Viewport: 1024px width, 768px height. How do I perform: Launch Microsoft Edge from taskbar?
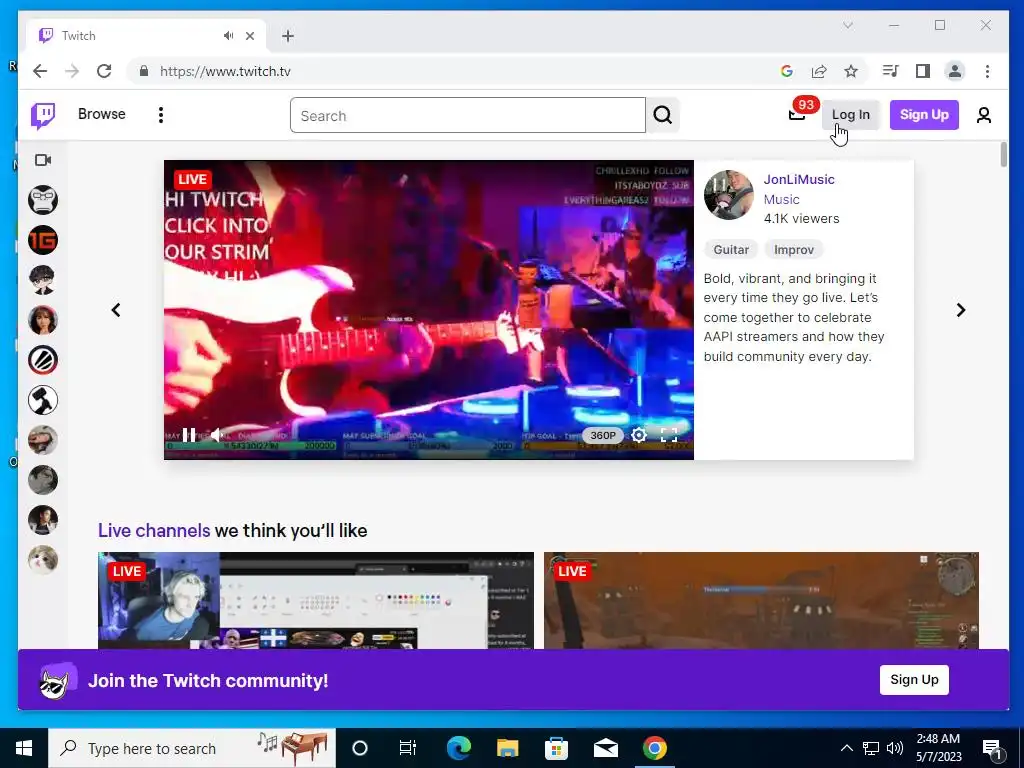pos(458,748)
